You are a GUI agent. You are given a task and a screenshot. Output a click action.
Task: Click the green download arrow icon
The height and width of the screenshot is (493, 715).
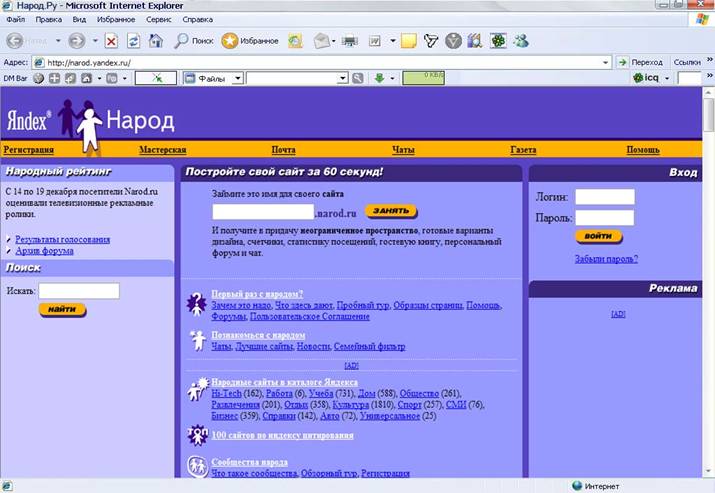pyautogui.click(x=379, y=78)
